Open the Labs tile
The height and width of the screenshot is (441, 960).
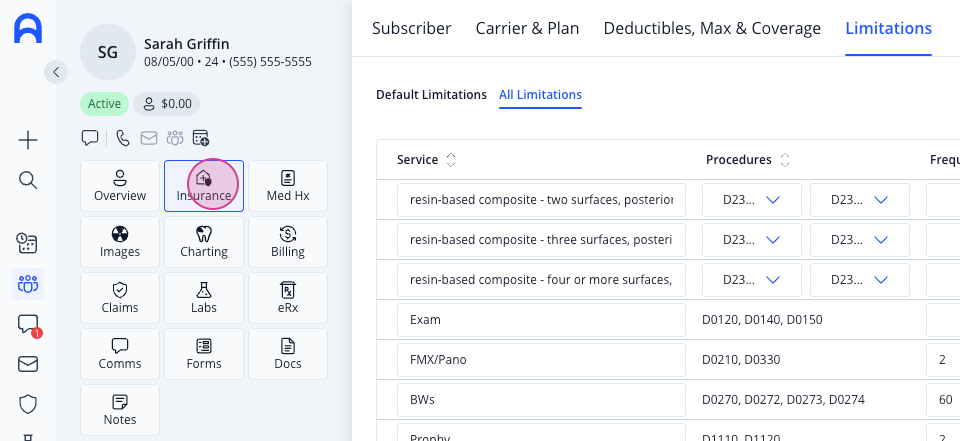point(204,298)
